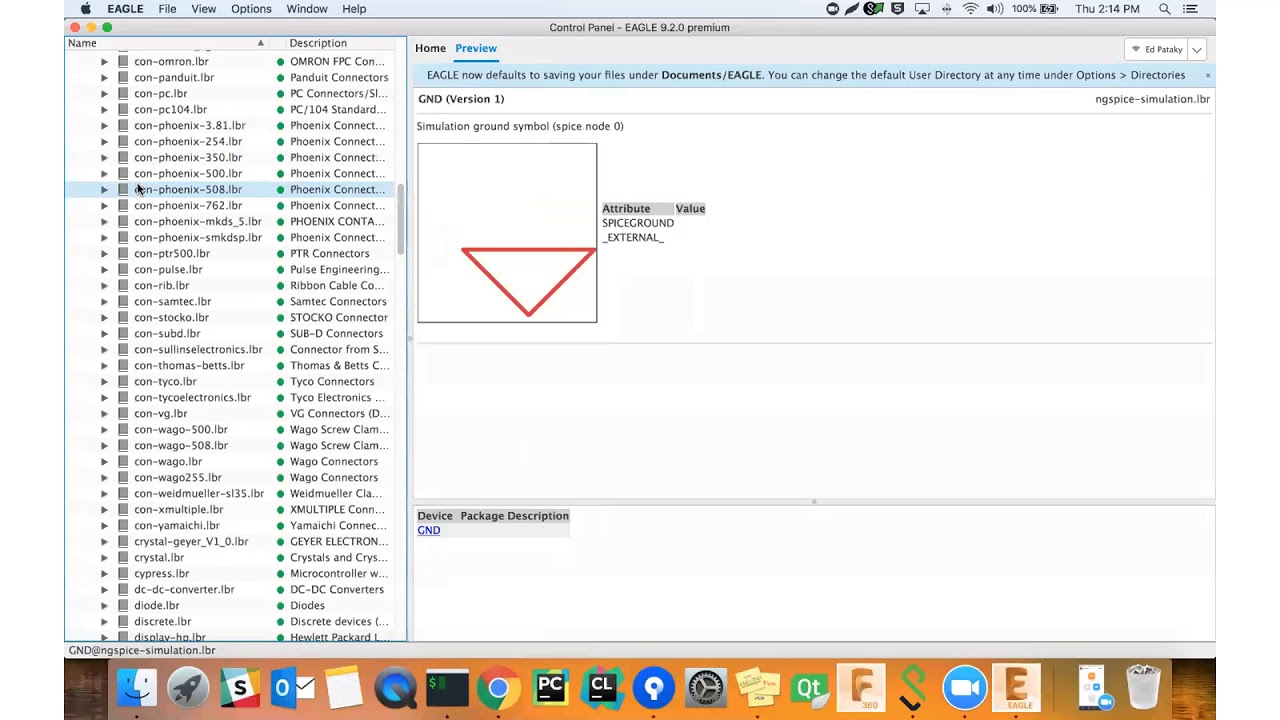The image size is (1280, 720).
Task: Open the dropdown arrow beside Ed Pataky
Action: click(1197, 49)
